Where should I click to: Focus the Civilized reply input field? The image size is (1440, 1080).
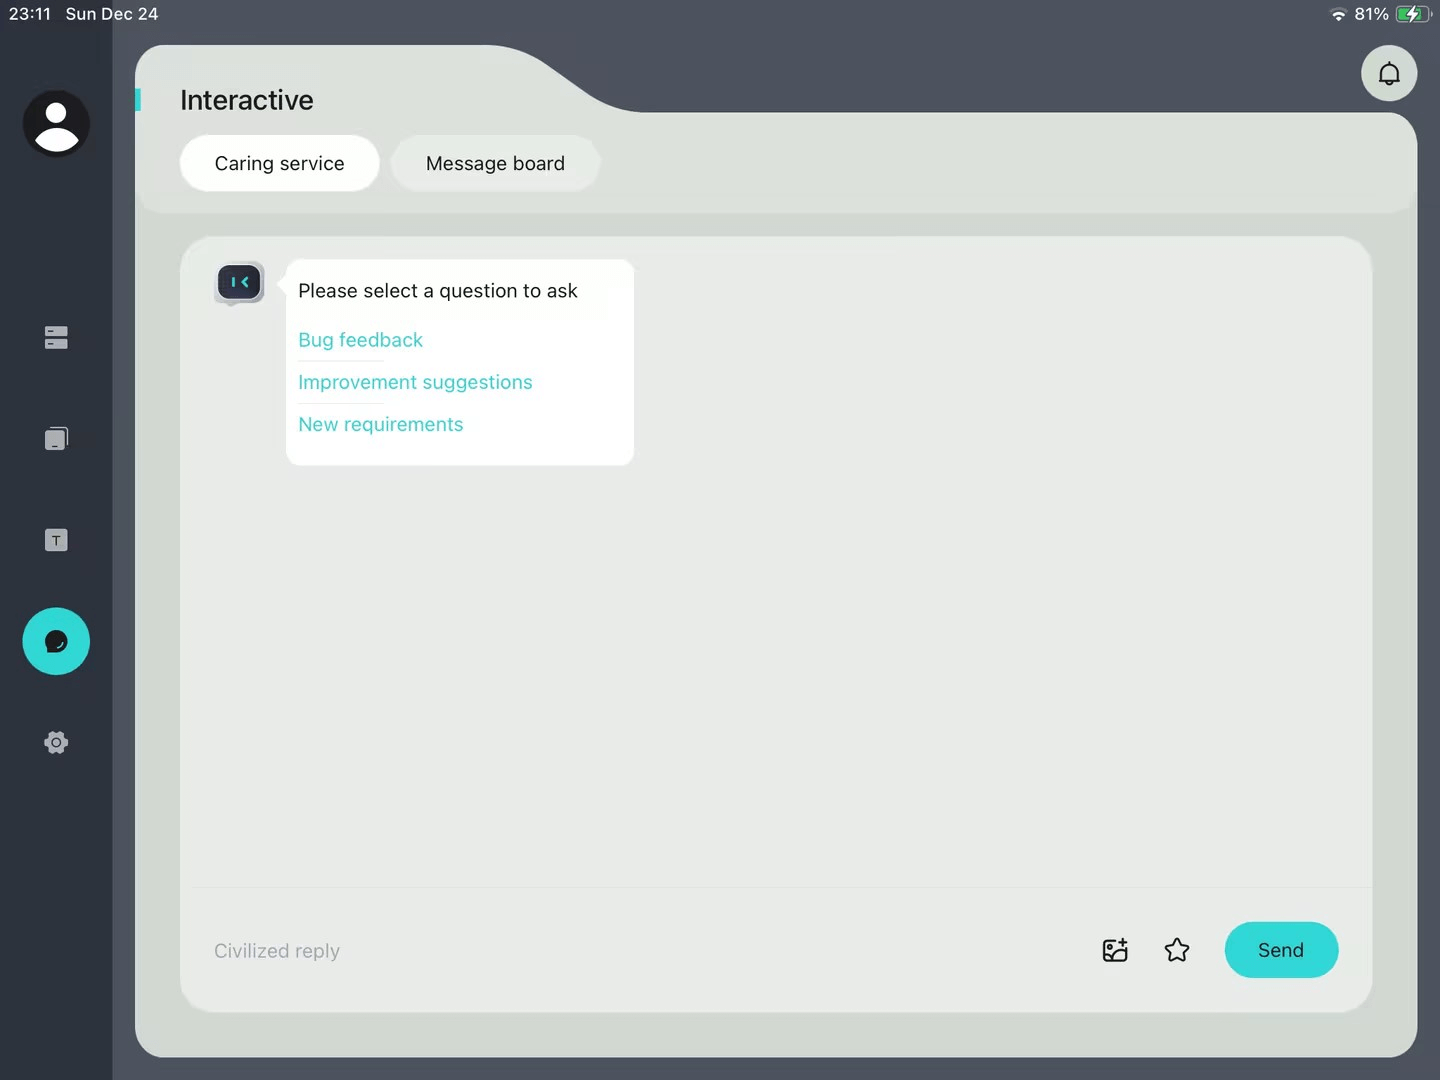(x=640, y=950)
